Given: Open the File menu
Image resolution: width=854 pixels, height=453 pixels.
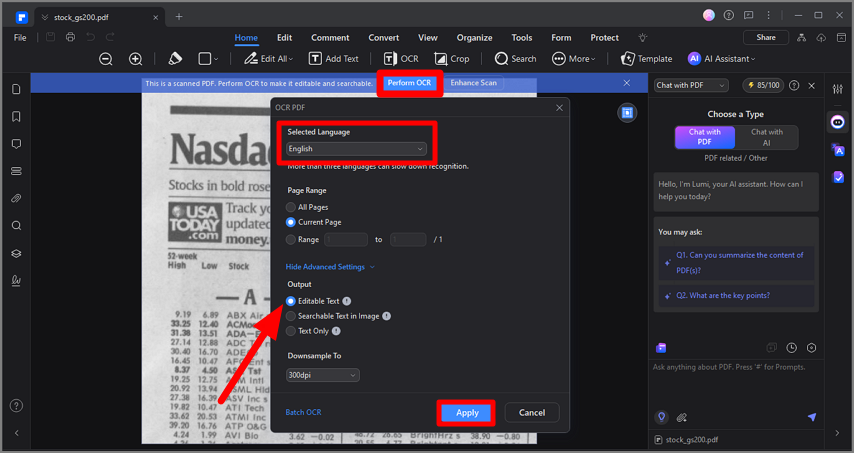Looking at the screenshot, I should 20,38.
